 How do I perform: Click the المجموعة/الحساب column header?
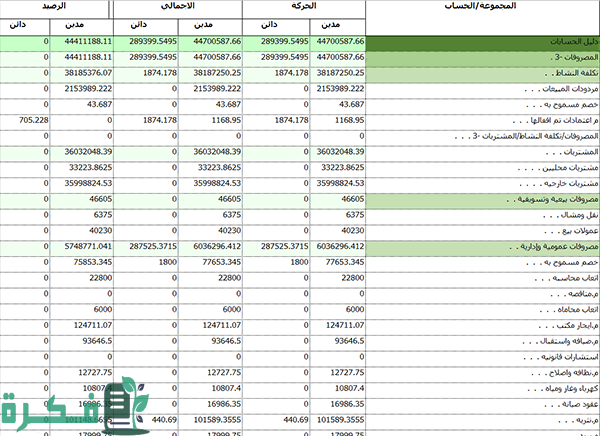click(482, 6)
